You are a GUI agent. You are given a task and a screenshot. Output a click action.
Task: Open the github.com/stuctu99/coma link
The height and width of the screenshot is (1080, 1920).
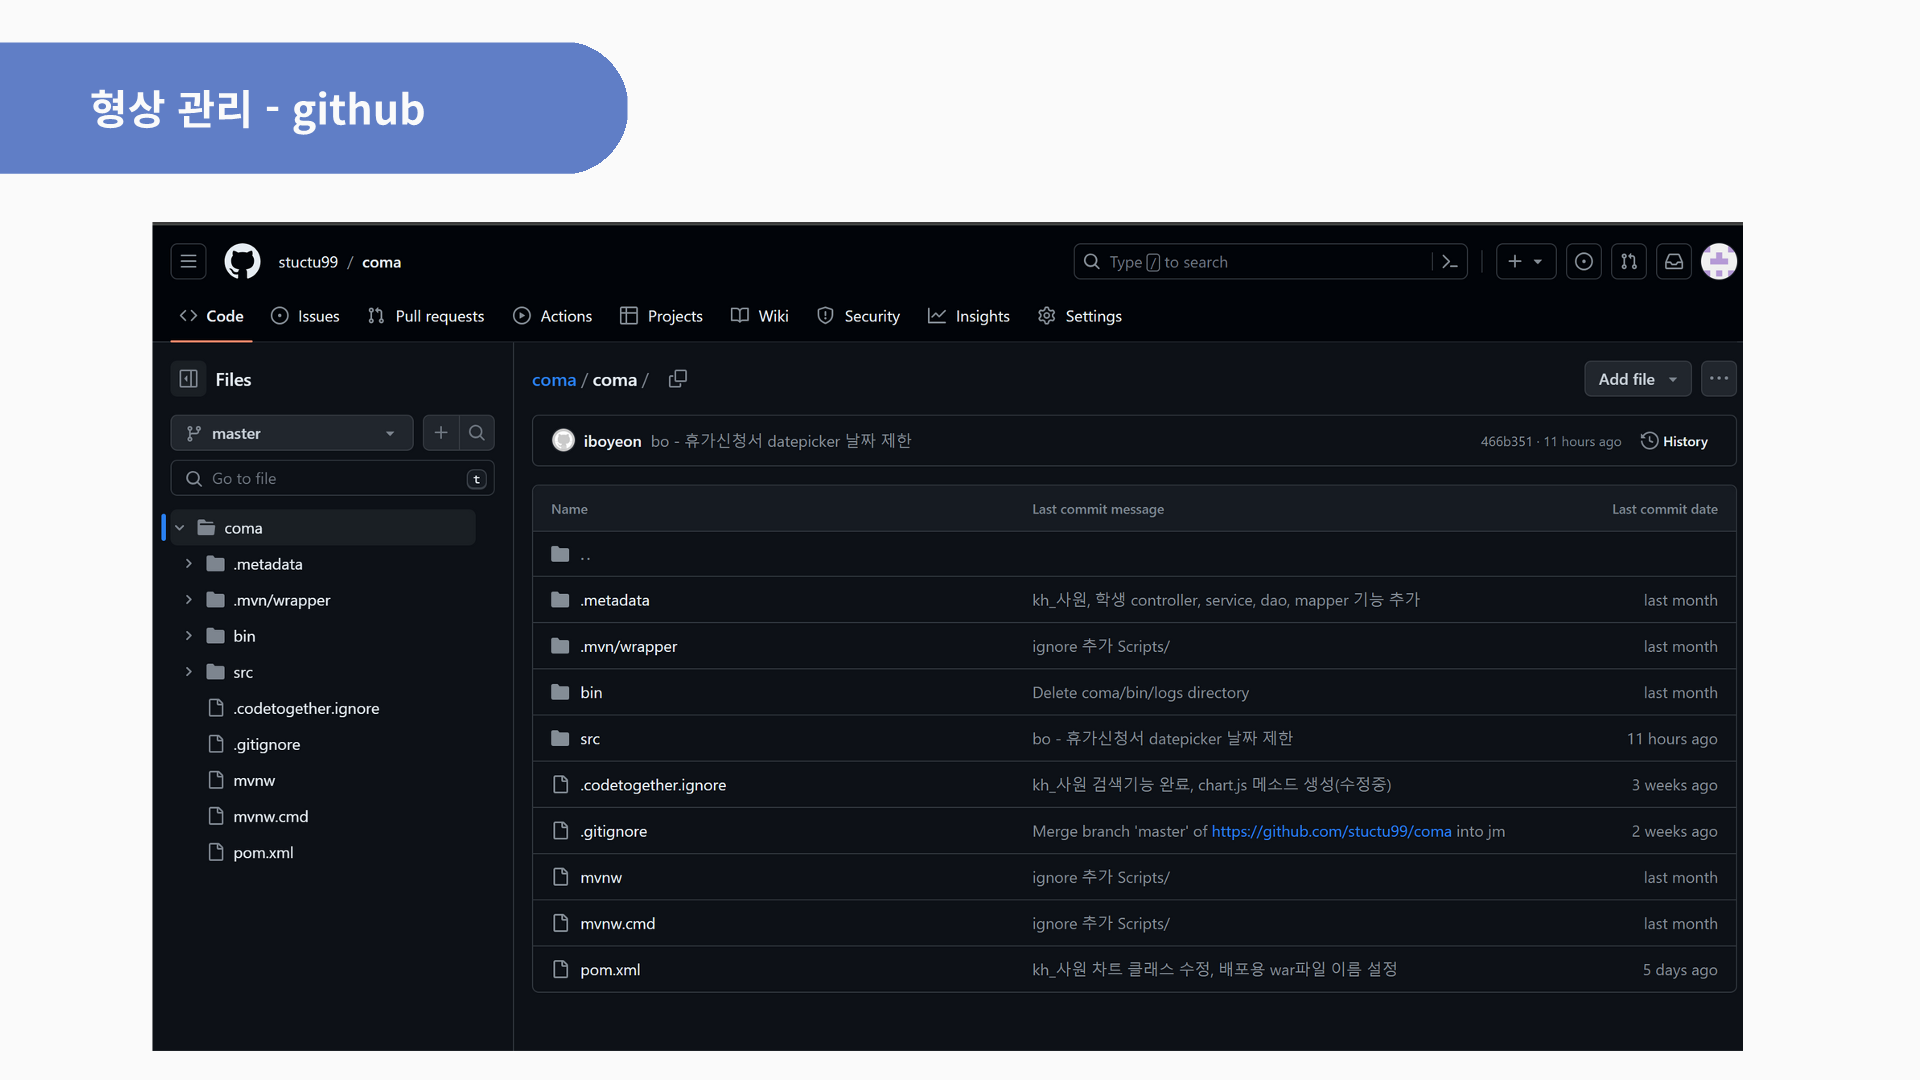(1331, 831)
